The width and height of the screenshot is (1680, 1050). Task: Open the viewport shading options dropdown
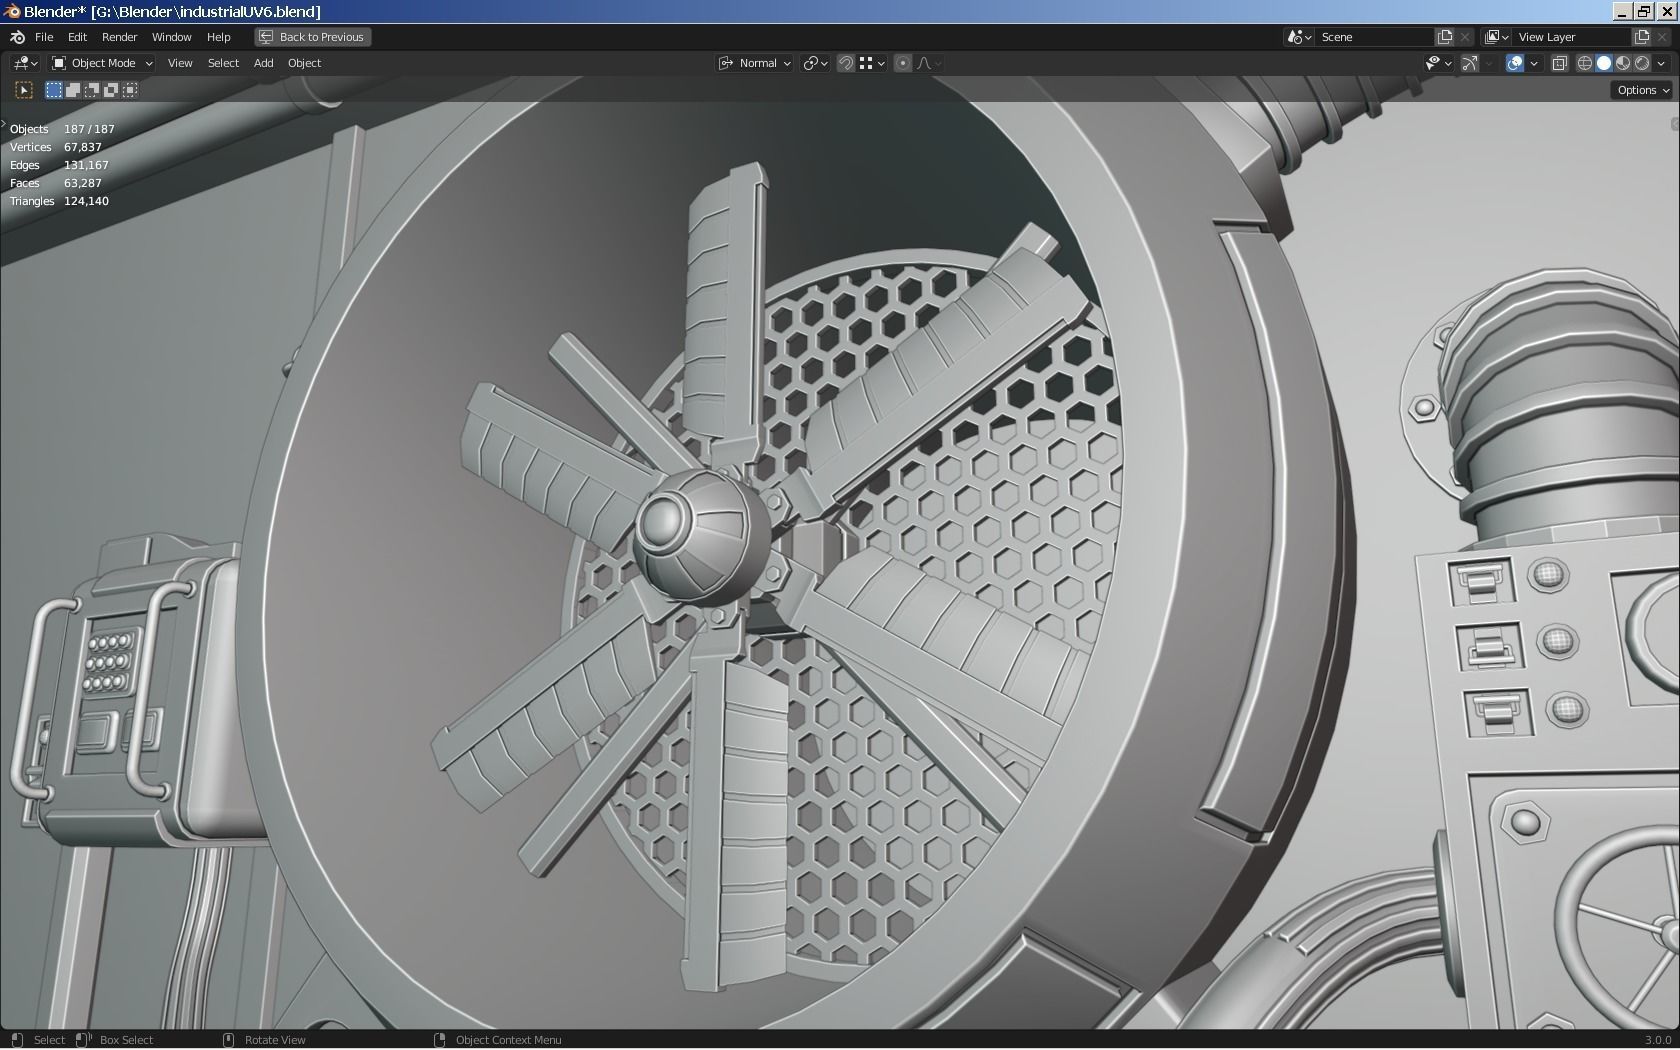[x=1661, y=63]
